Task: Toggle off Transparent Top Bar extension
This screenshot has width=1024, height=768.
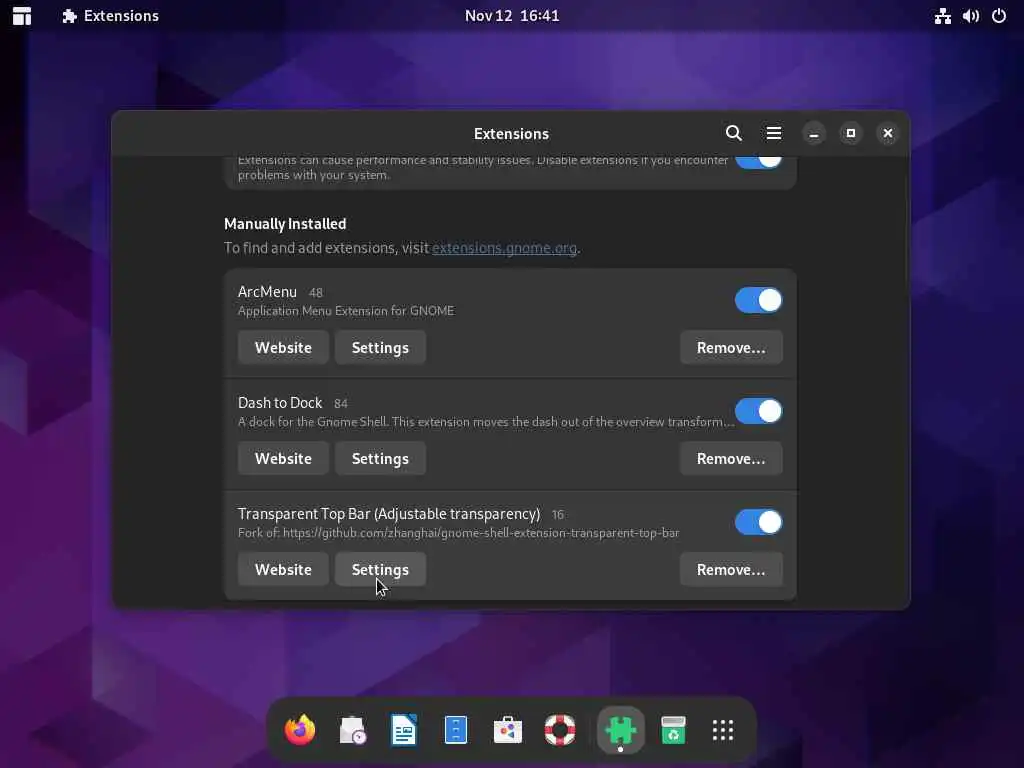Action: [x=758, y=522]
